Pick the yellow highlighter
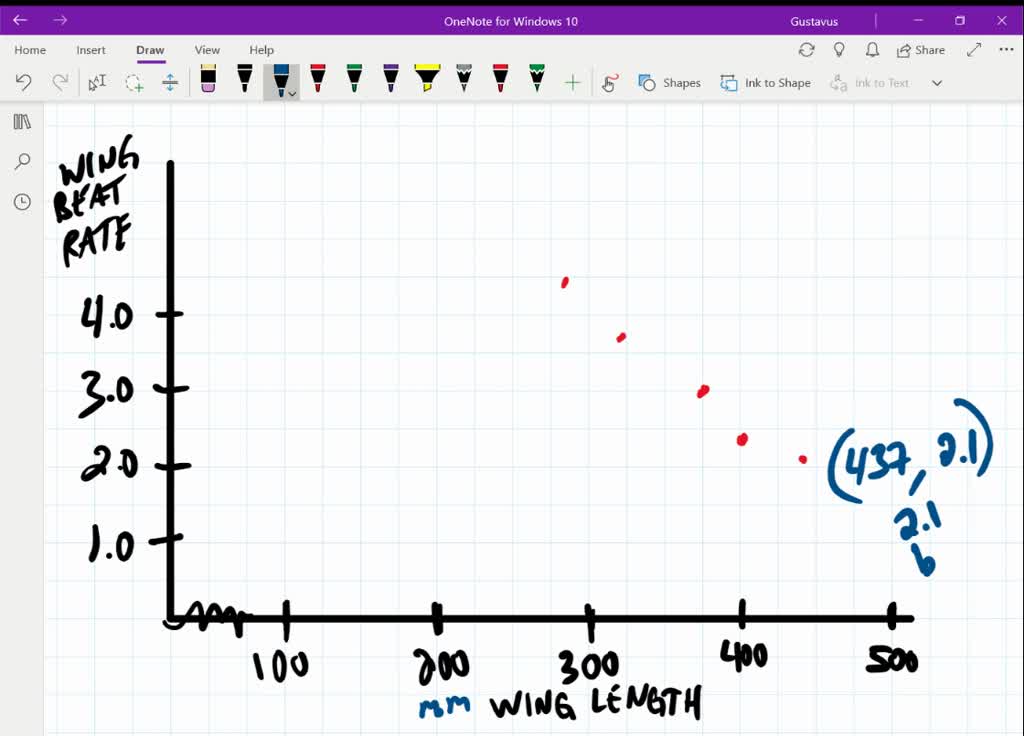The width and height of the screenshot is (1024, 736). coord(429,82)
